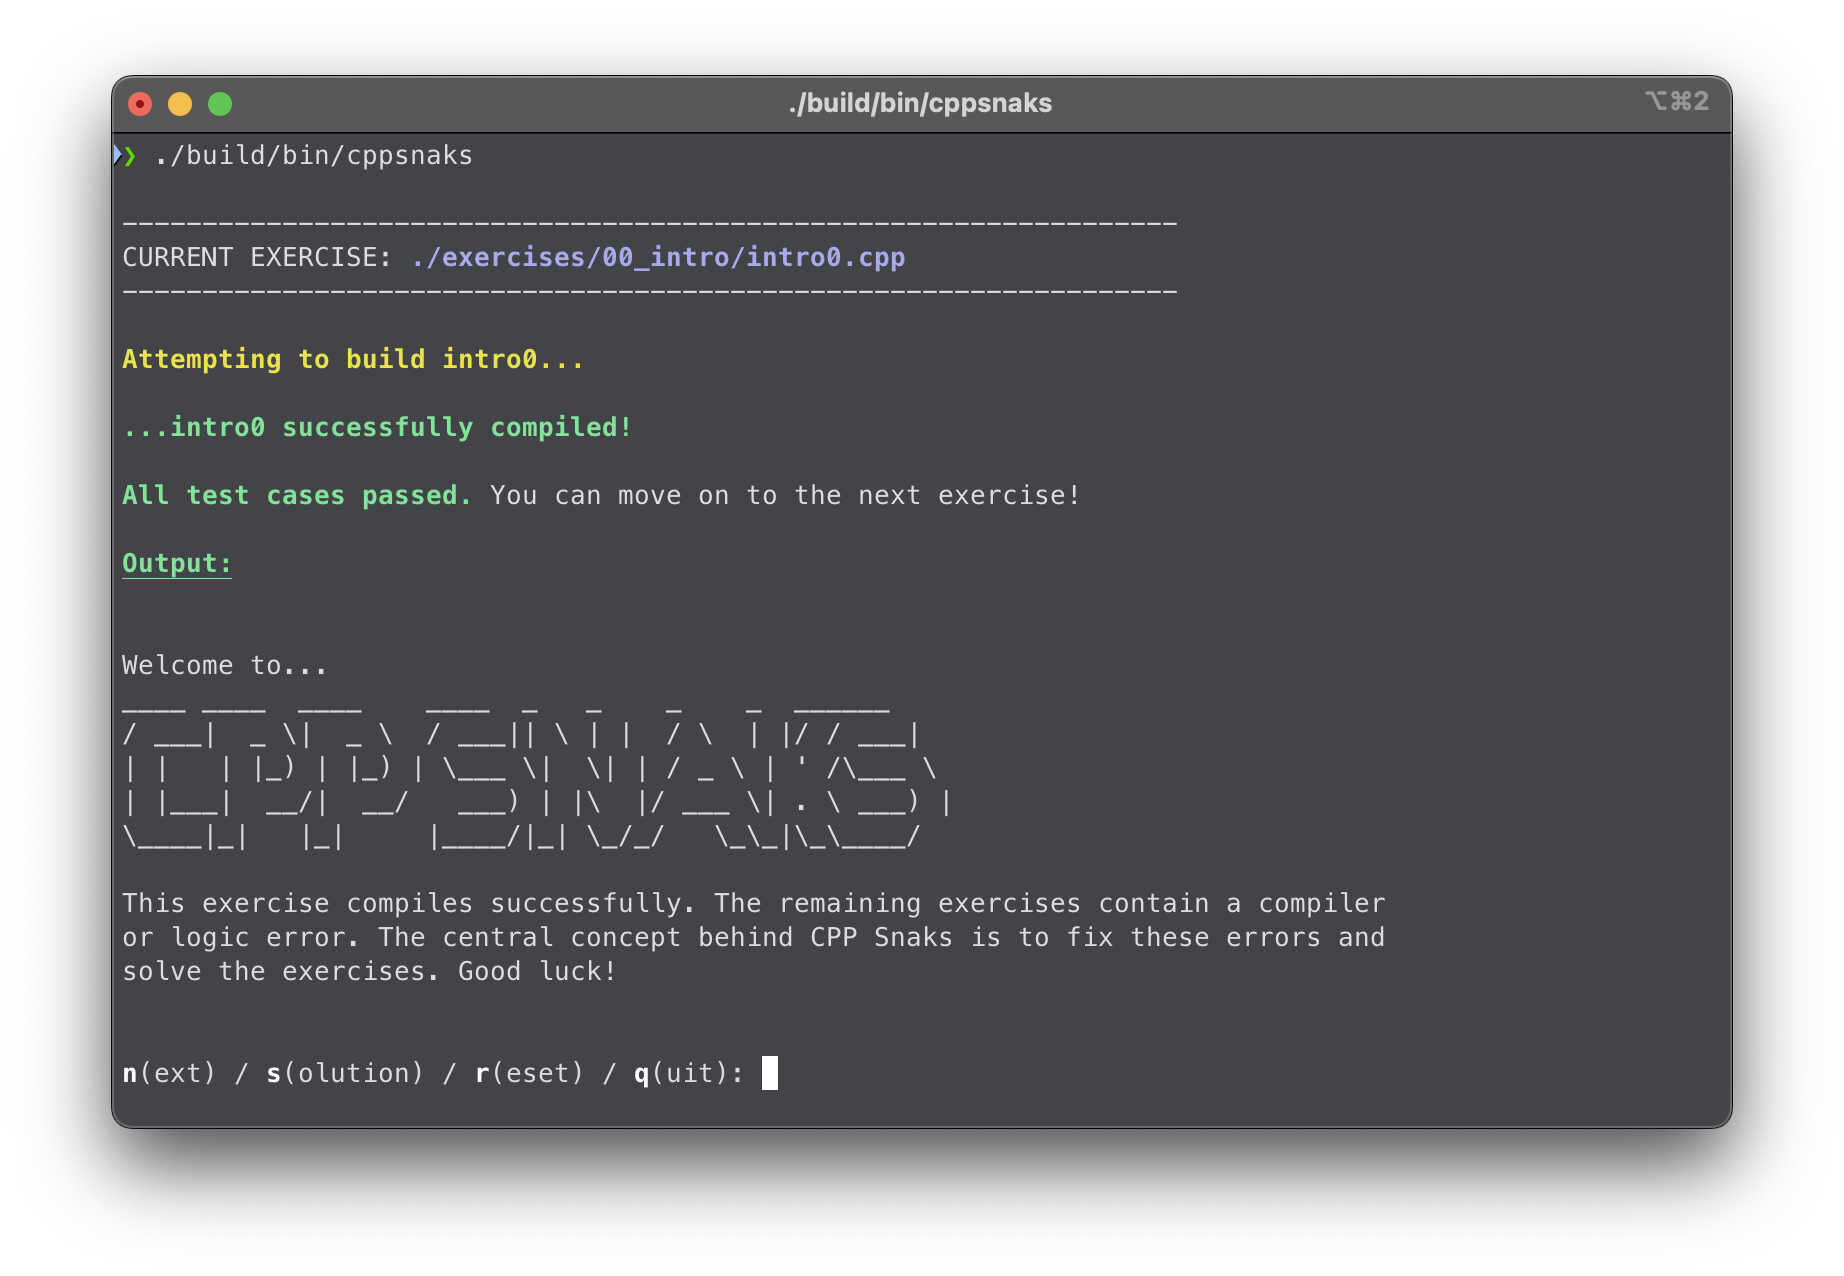Click the typed ./build/bin/cppsnaks command text
1844x1276 pixels.
point(313,156)
